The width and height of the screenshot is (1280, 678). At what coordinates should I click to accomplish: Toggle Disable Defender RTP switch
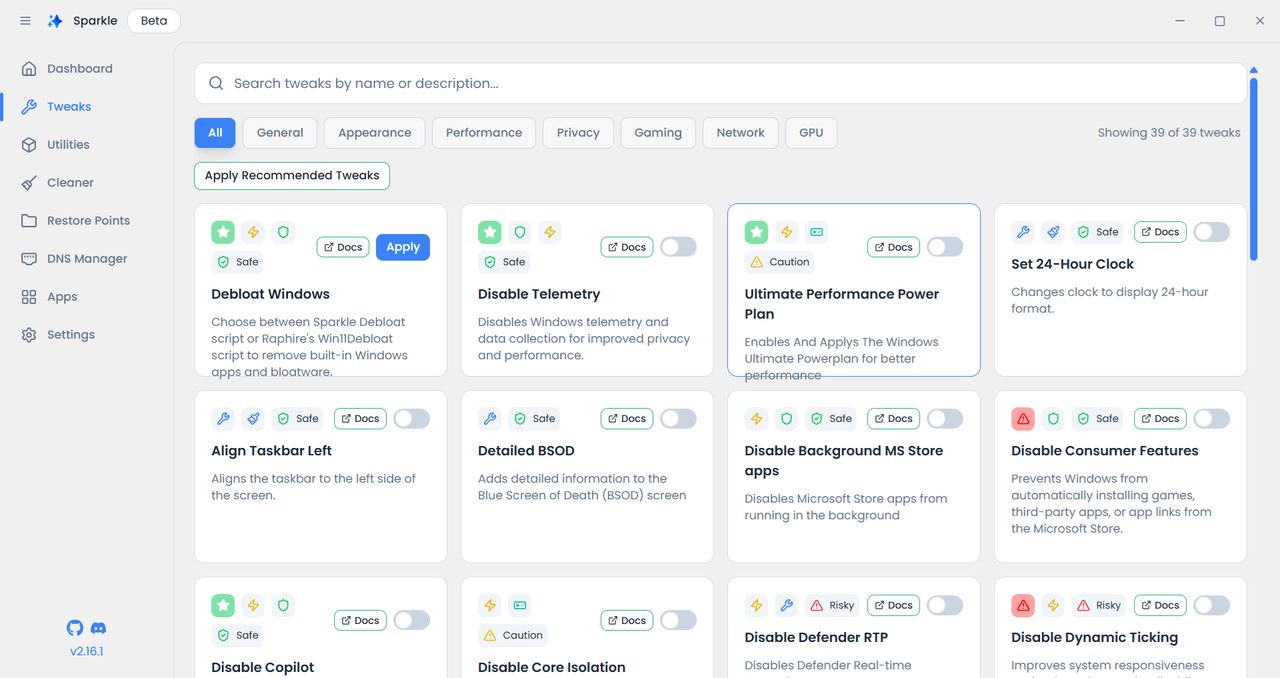pyautogui.click(x=945, y=606)
